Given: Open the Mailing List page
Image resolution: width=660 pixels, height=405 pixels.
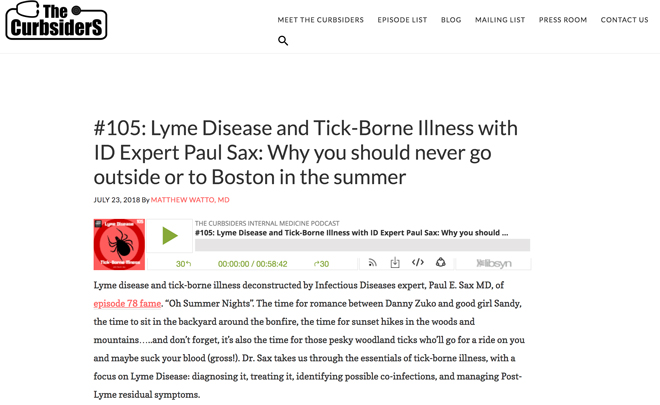Looking at the screenshot, I should 500,20.
